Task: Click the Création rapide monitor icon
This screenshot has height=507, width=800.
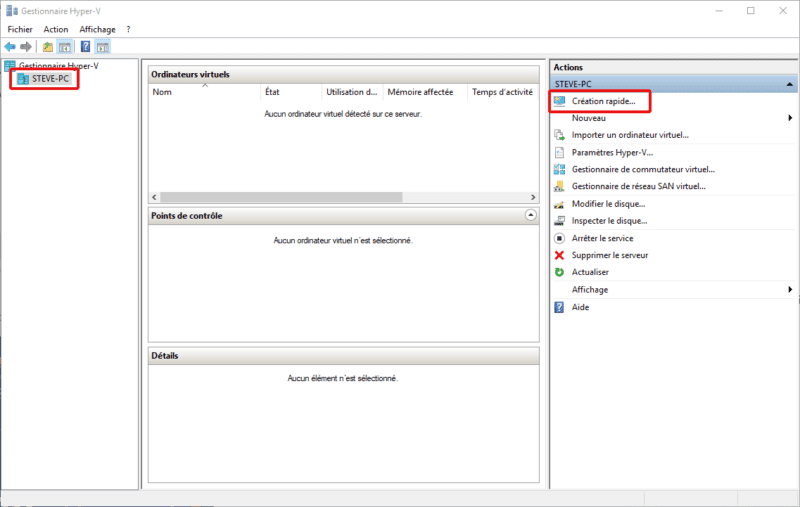Action: point(560,101)
